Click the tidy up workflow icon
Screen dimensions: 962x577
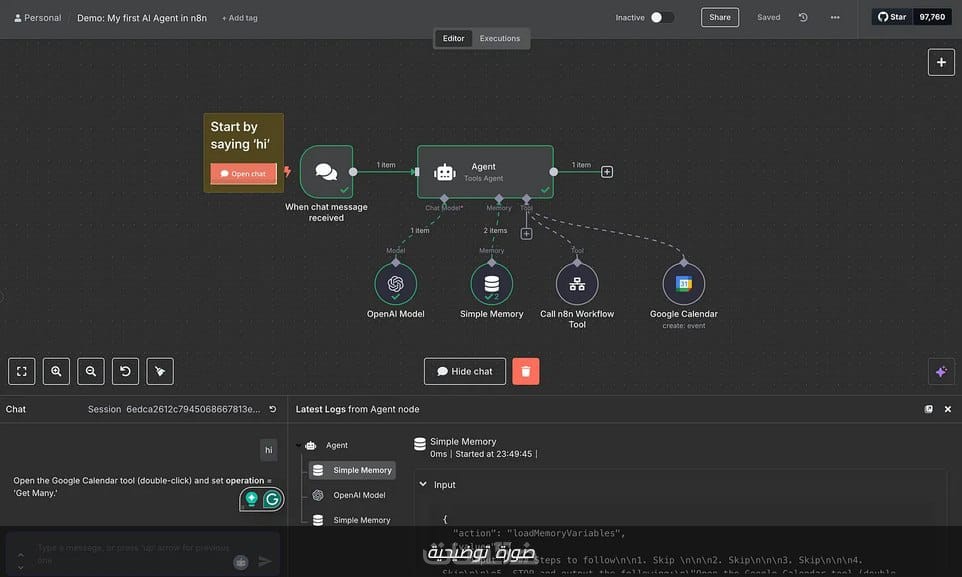[x=160, y=371]
